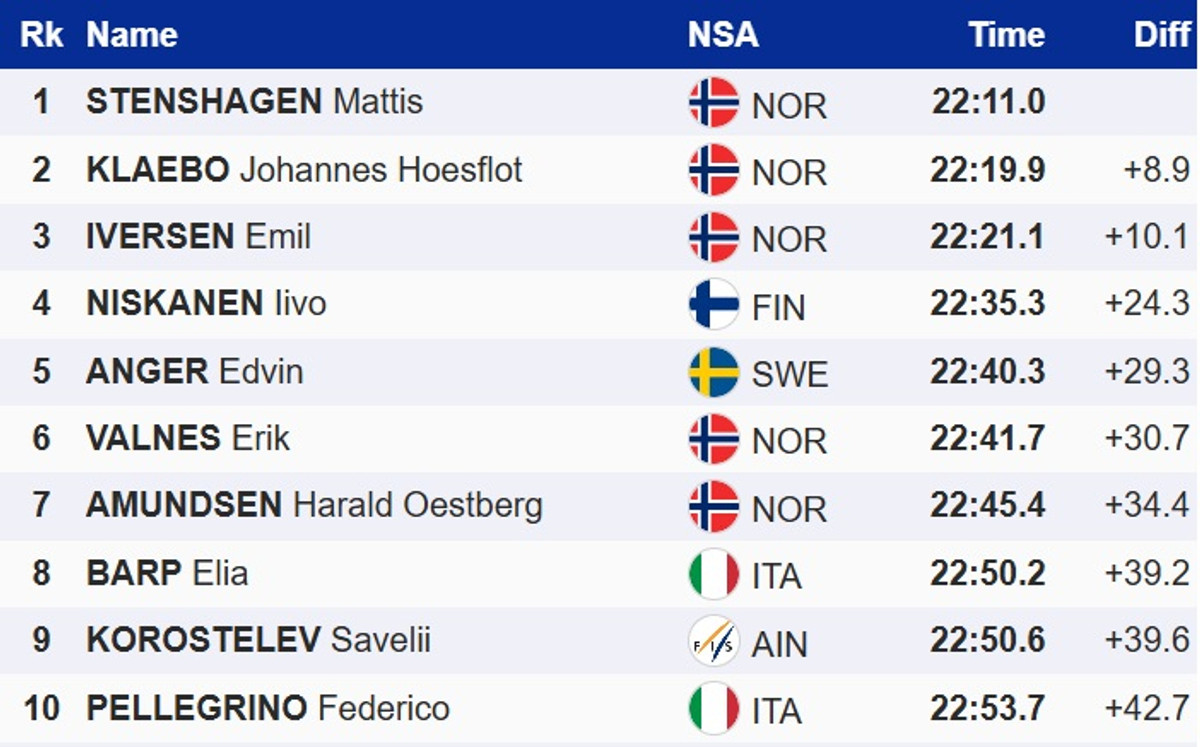Sort by the Name column header
The height and width of the screenshot is (747, 1200).
point(132,35)
